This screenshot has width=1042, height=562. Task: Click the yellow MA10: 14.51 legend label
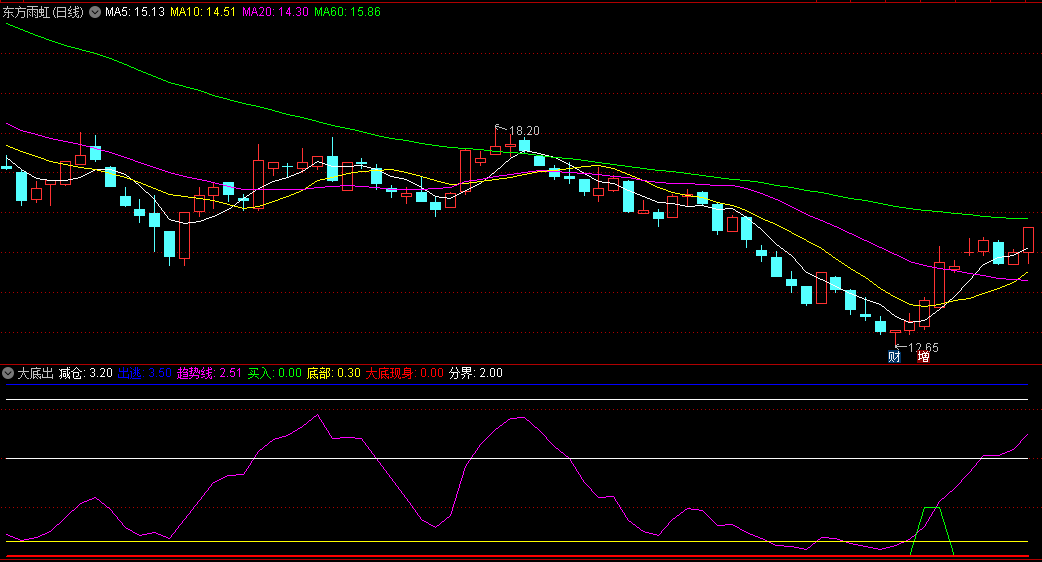[x=203, y=12]
